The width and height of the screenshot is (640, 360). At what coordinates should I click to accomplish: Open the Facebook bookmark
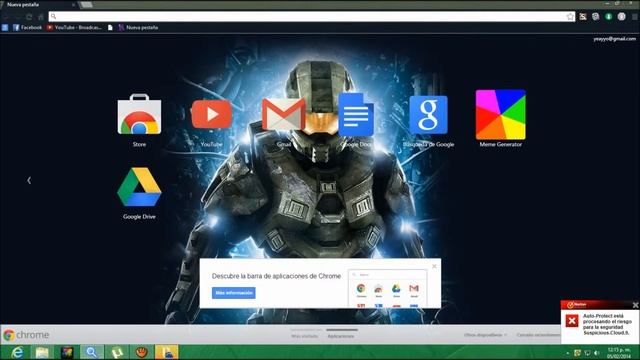pyautogui.click(x=27, y=27)
